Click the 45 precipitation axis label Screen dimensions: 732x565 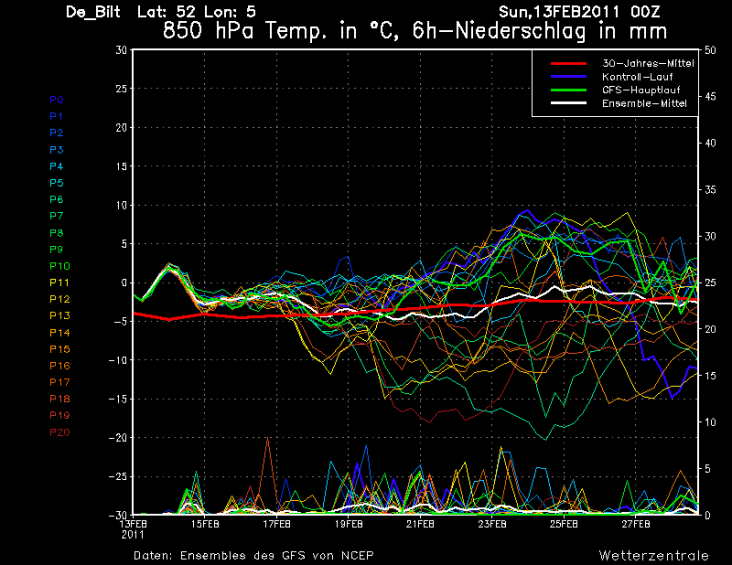[710, 97]
